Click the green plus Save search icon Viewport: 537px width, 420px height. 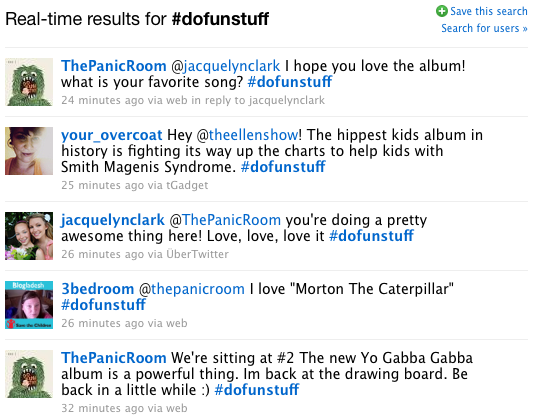(x=441, y=11)
